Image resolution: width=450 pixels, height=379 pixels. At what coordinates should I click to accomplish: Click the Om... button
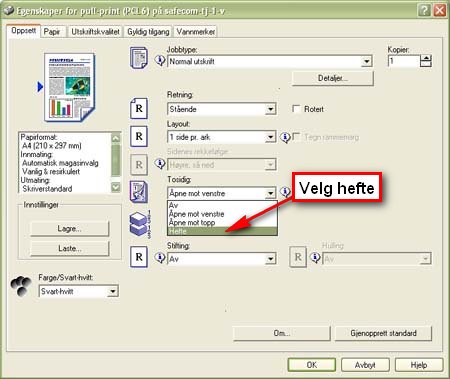click(282, 333)
